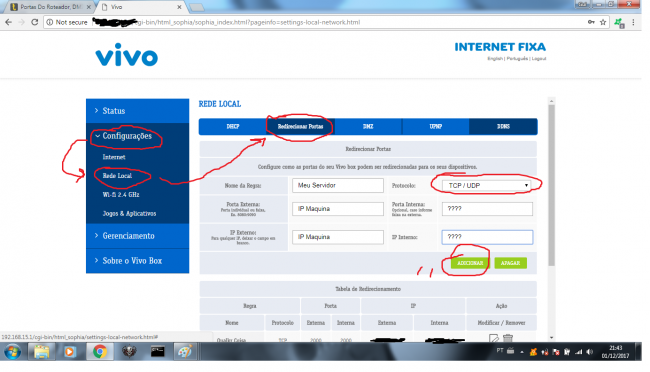650x372 pixels.
Task: Click the edit rule pencil icon
Action: [493, 338]
